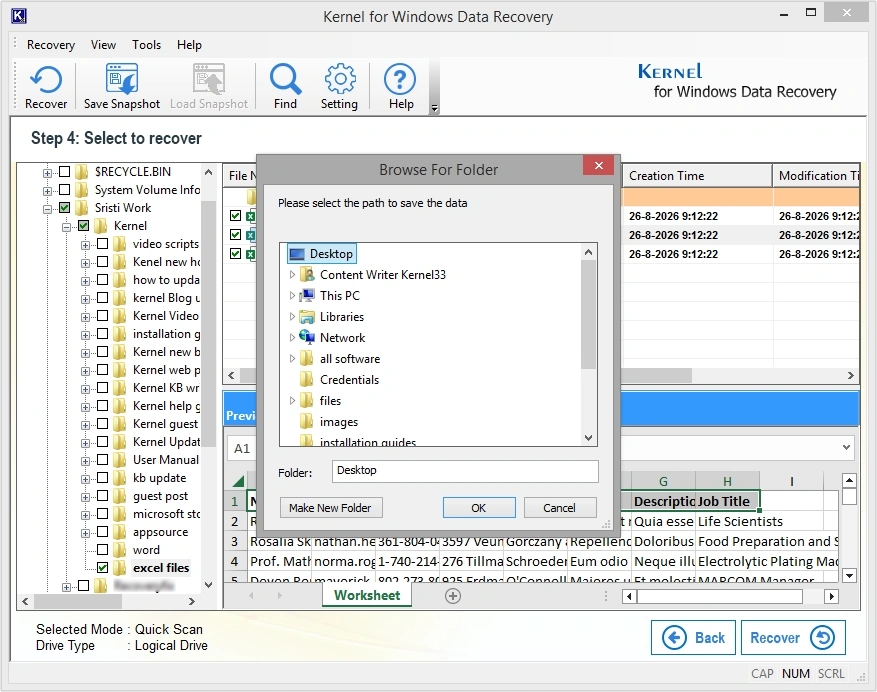Click the bottom Recover button
The width and height of the screenshot is (877, 692).
tap(793, 638)
